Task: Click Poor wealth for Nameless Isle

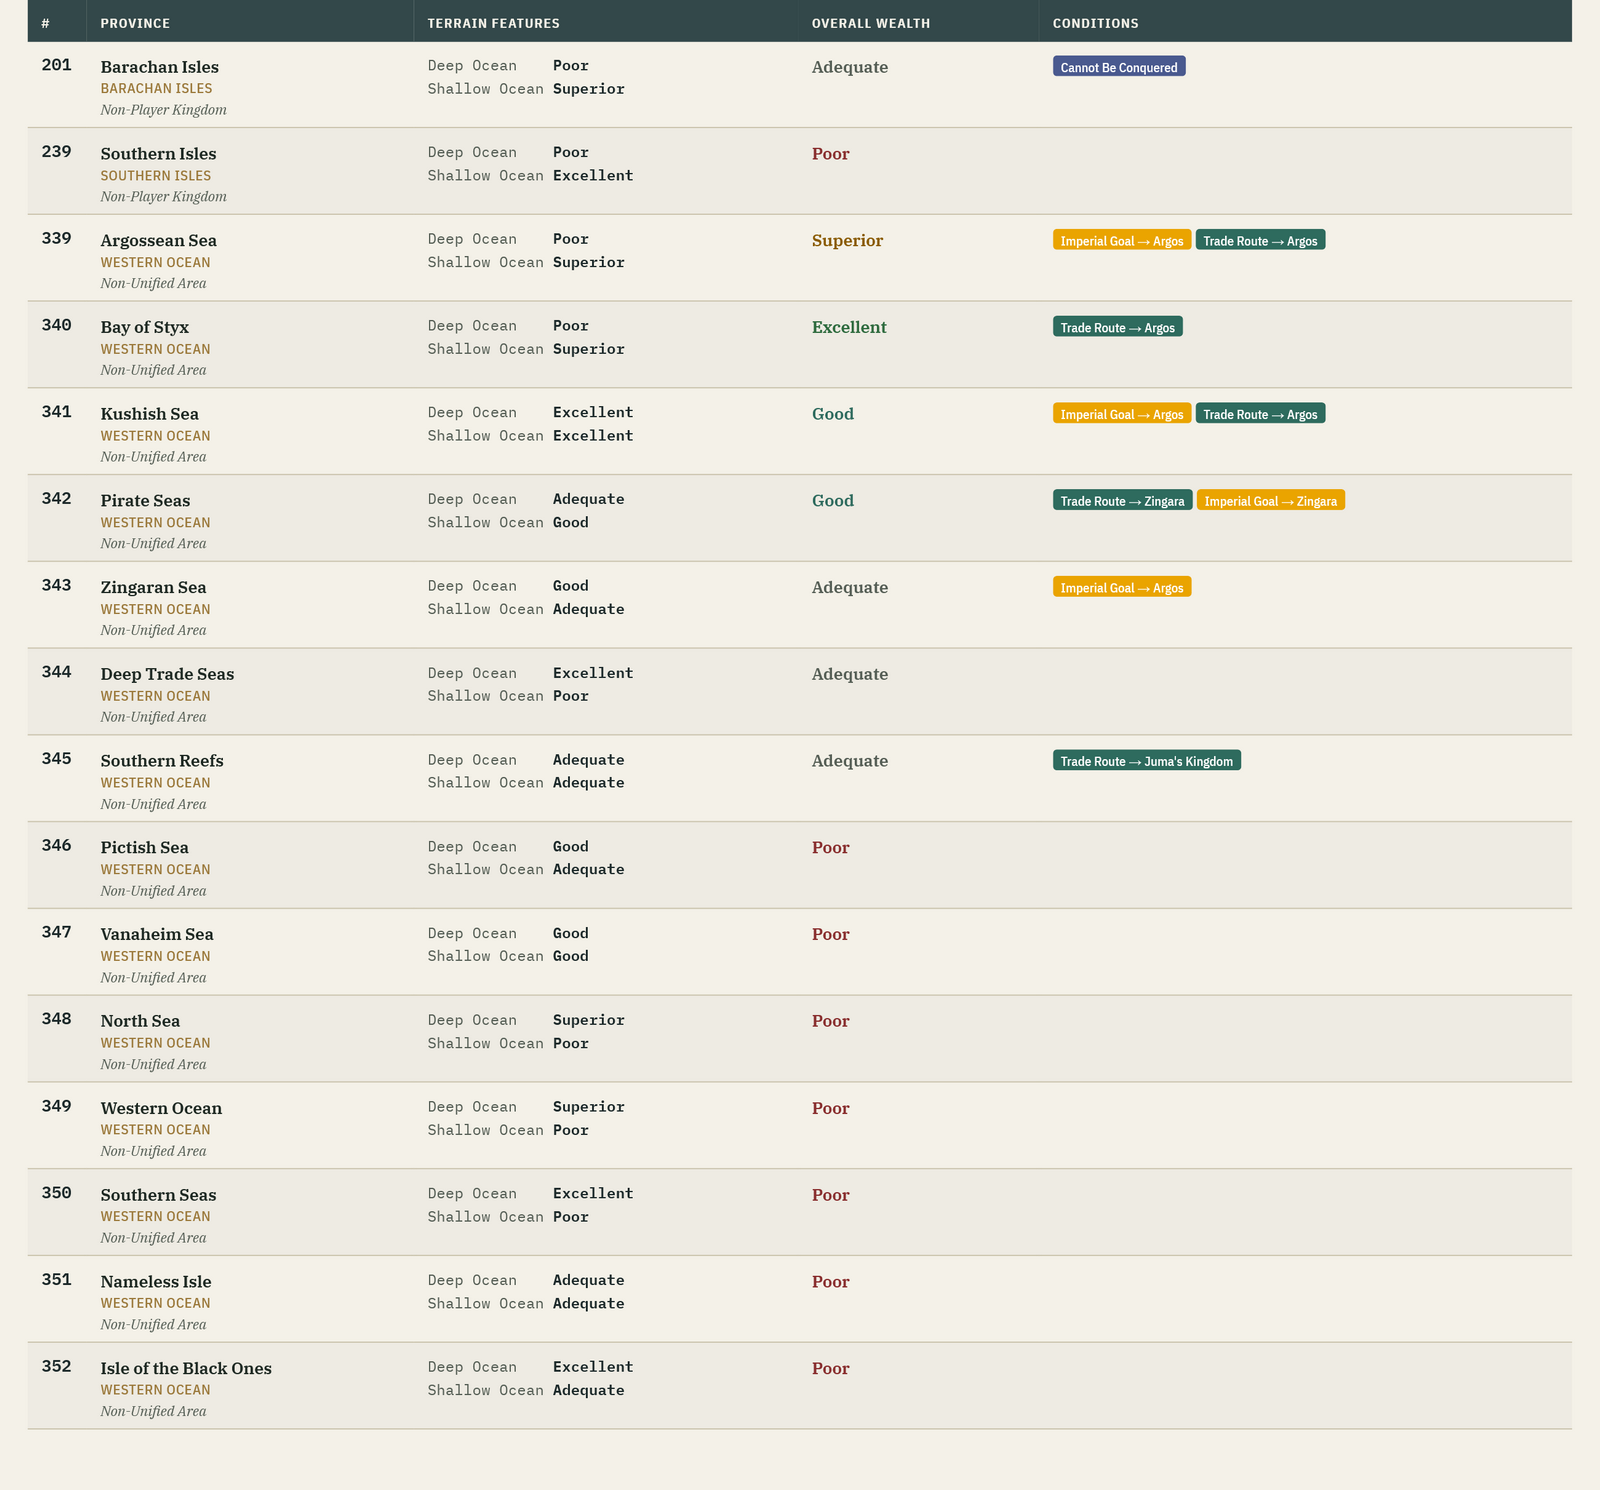Action: pyautogui.click(x=831, y=1282)
